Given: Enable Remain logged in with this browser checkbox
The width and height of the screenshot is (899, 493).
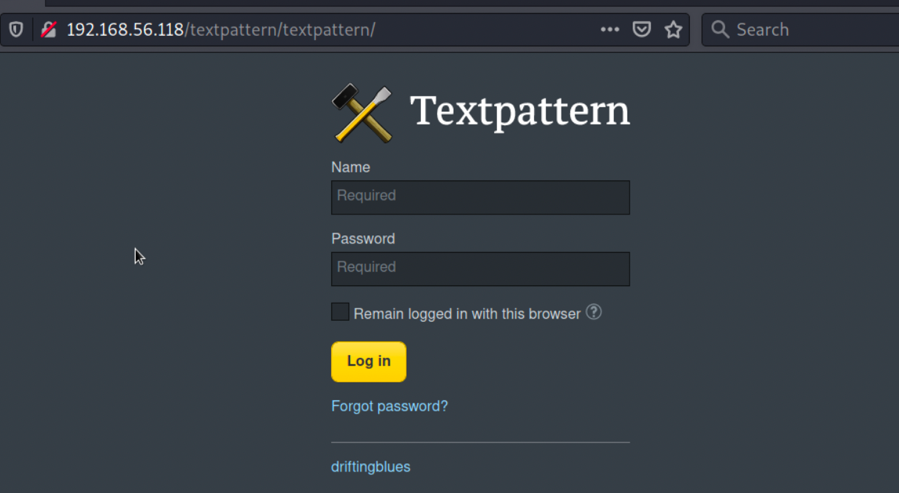Looking at the screenshot, I should (340, 312).
